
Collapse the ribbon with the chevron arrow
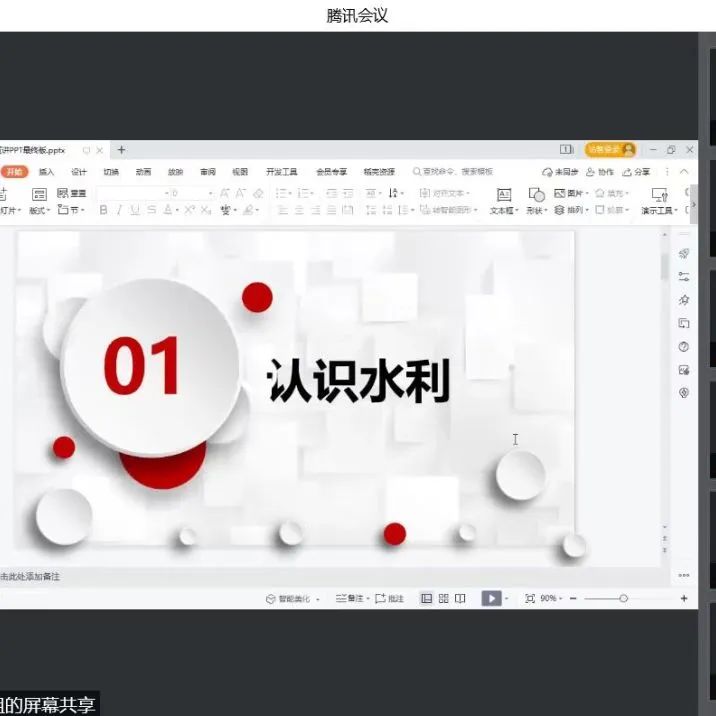coord(684,172)
